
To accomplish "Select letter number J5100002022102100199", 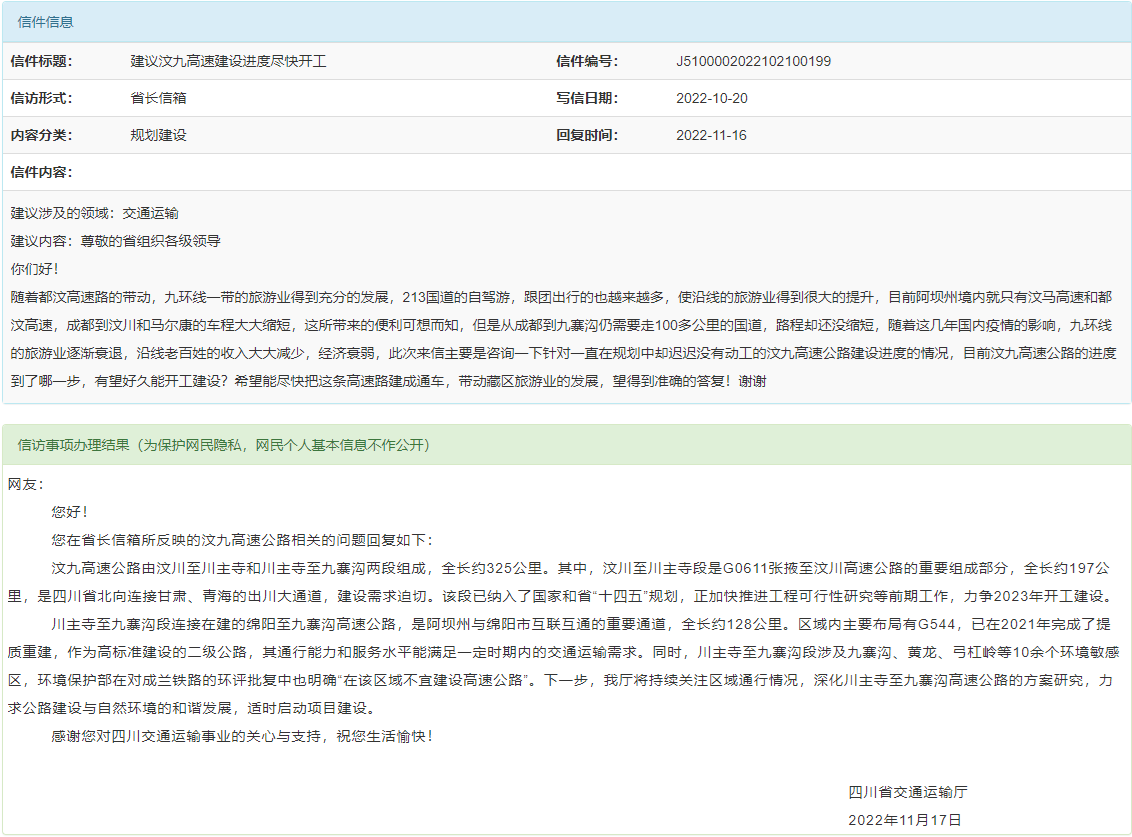I will pyautogui.click(x=753, y=61).
